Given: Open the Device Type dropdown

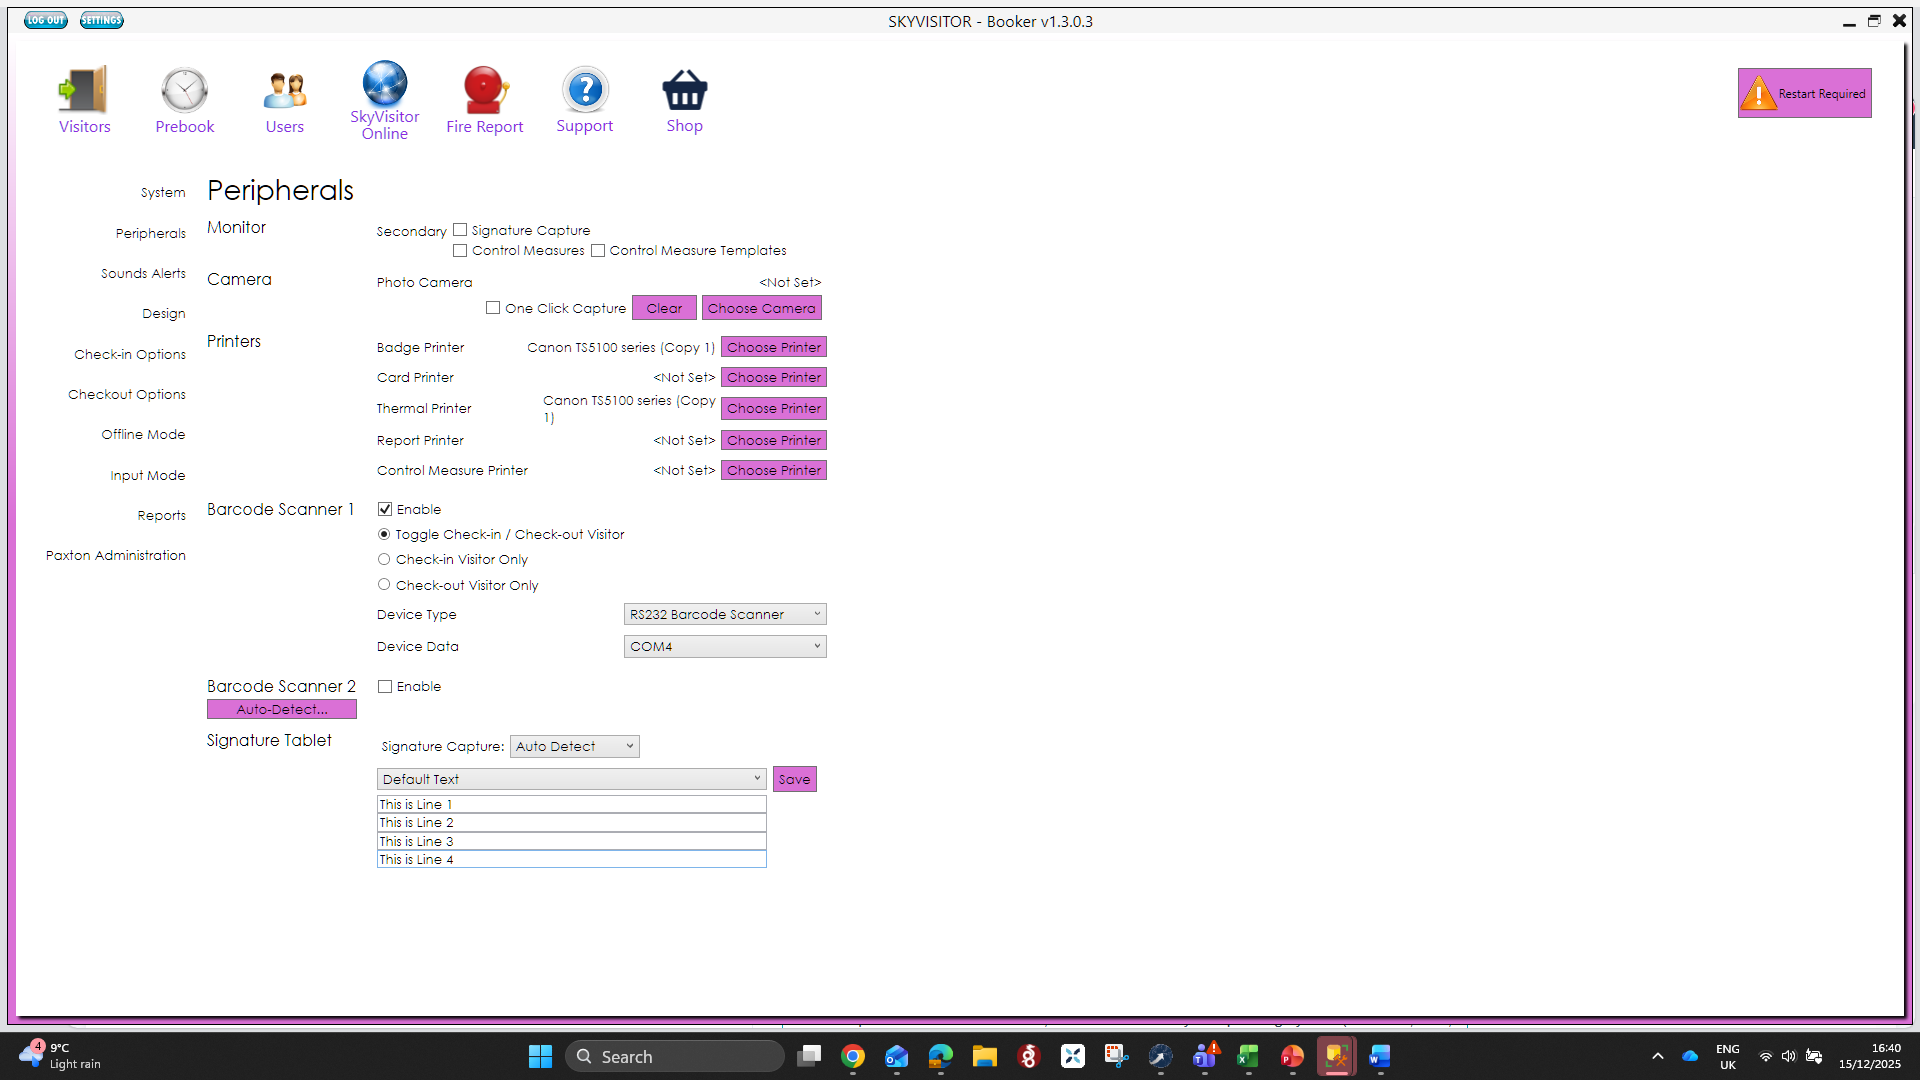Looking at the screenshot, I should [x=724, y=615].
